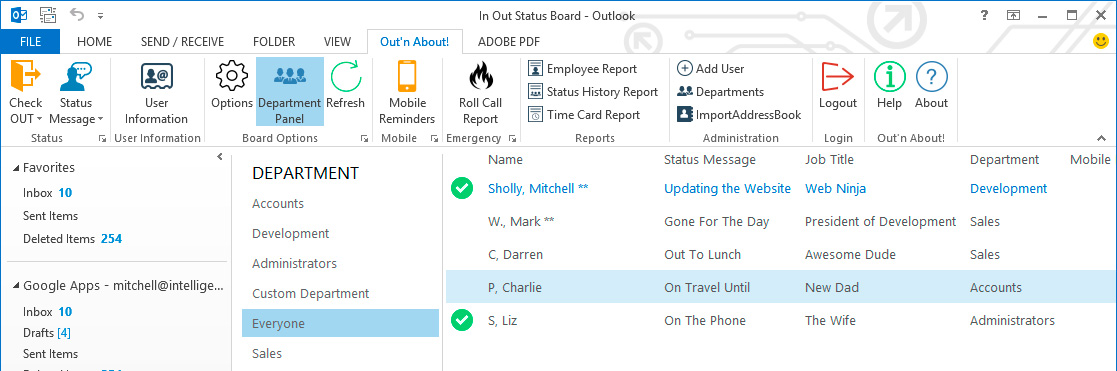Image resolution: width=1117 pixels, height=371 pixels.
Task: Open the Options gear icon
Action: click(x=232, y=76)
